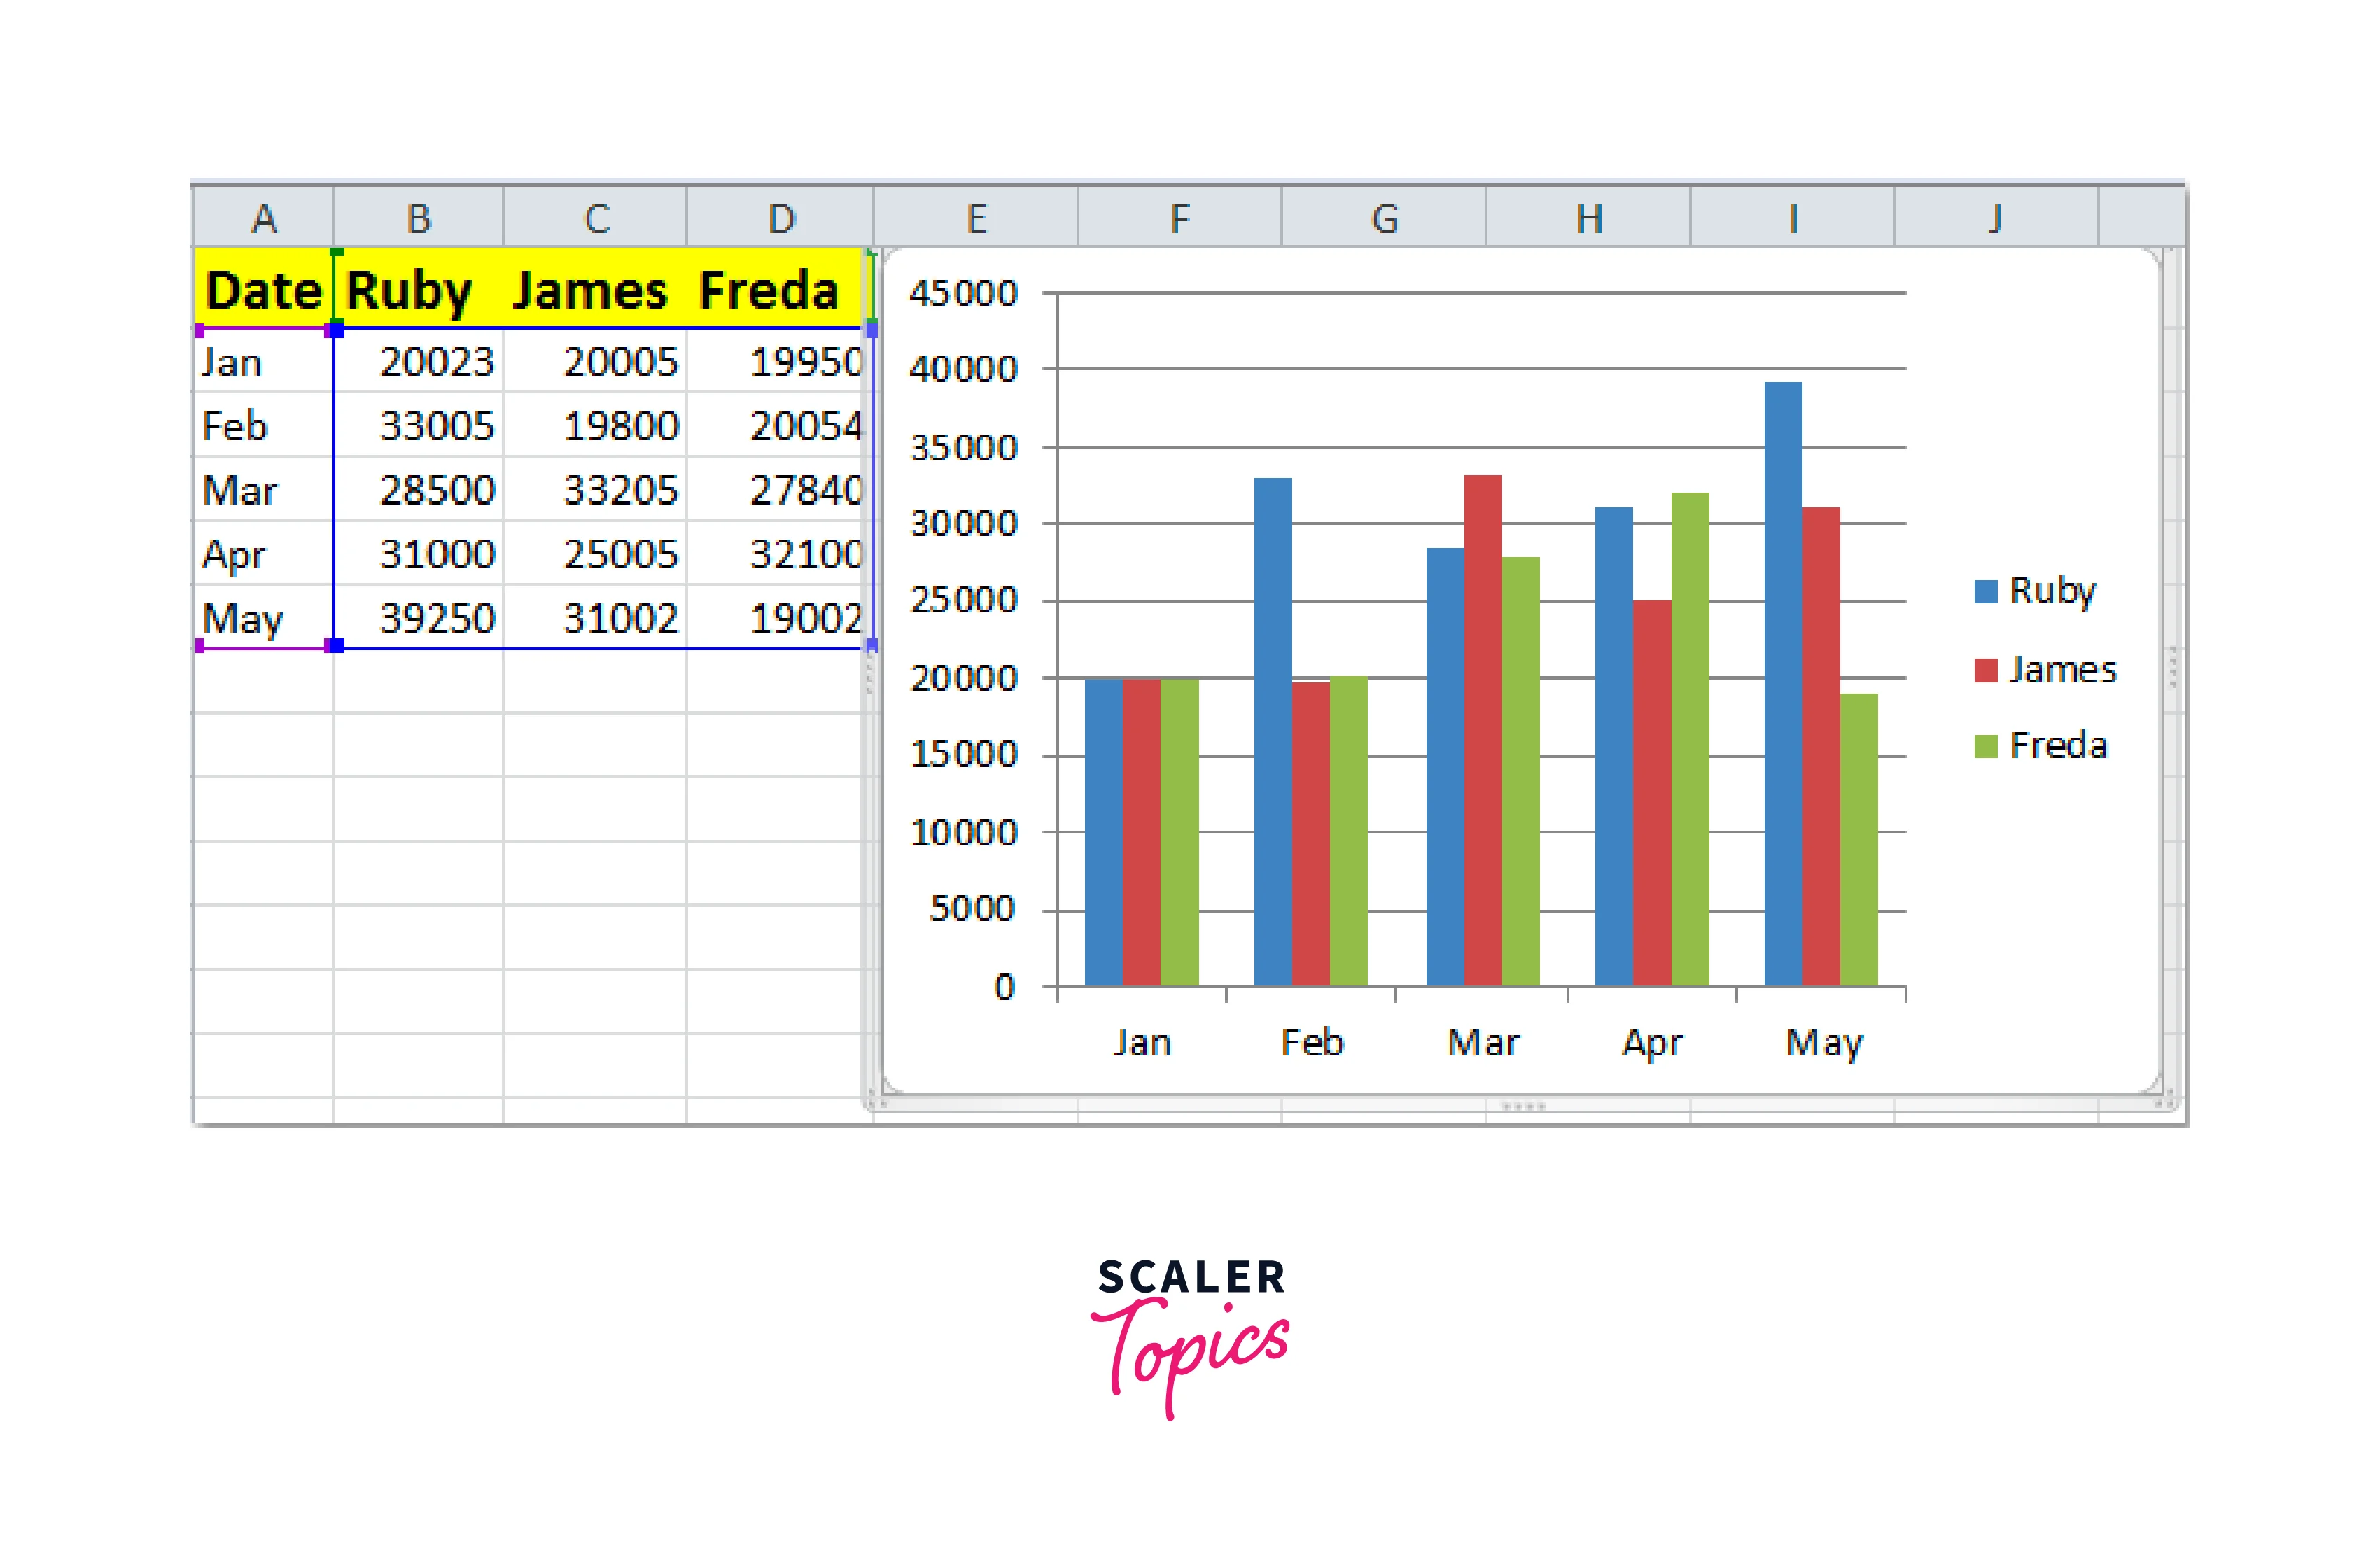Image resolution: width=2380 pixels, height=1555 pixels.
Task: Click the 45000 value axis label
Action: point(963,293)
